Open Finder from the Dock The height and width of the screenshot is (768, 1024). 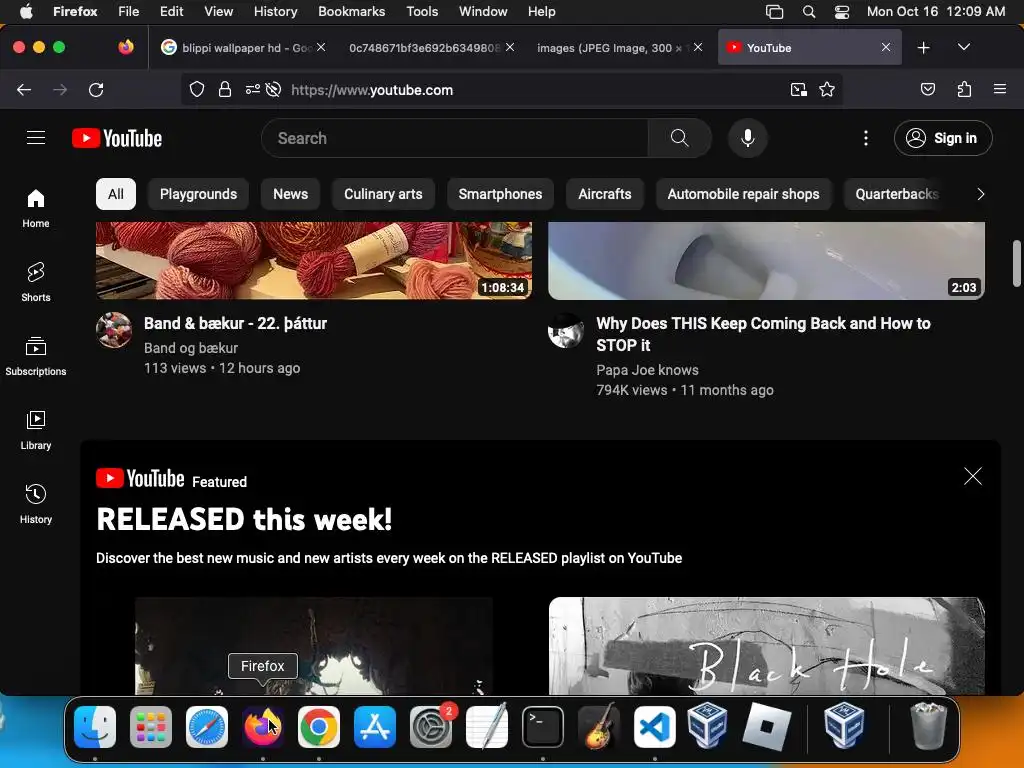click(x=95, y=727)
